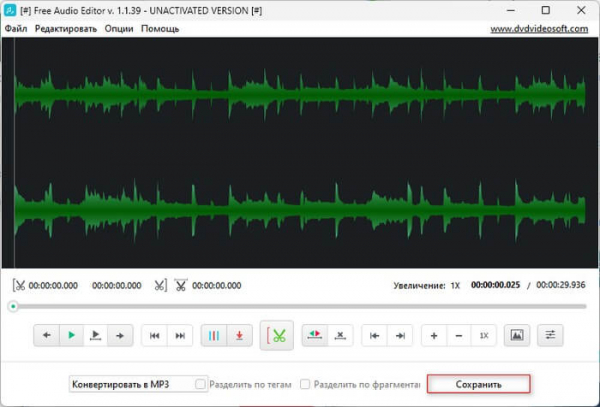The width and height of the screenshot is (600, 407).
Task: Enable the Разделить по фрагментам checkbox
Action: 305,384
